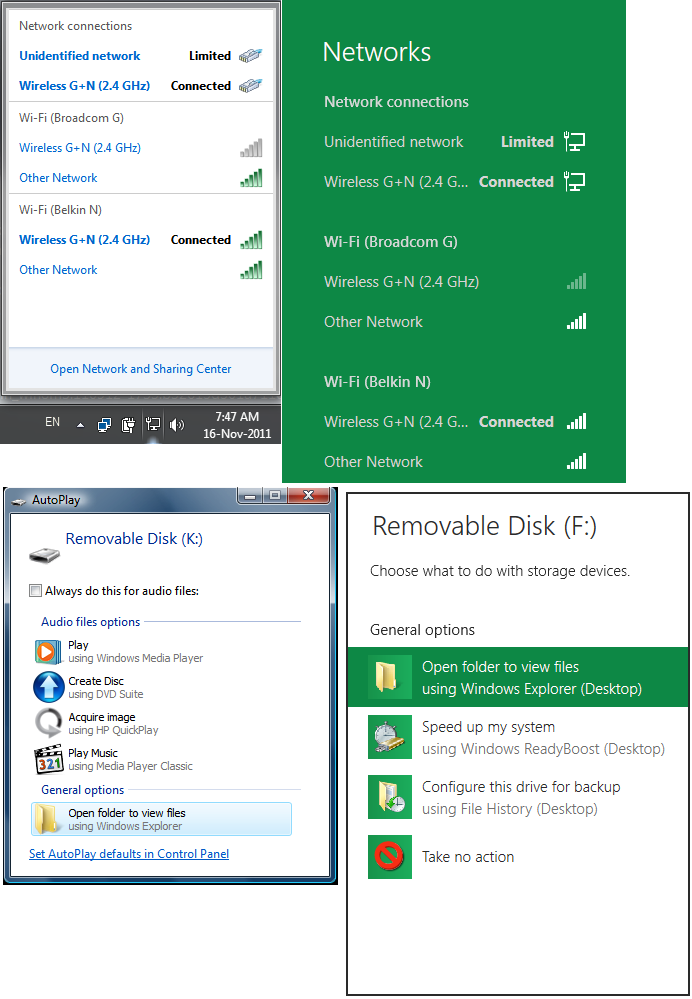Click the EN language indicator in the taskbar
This screenshot has height=999, width=692.
tap(52, 422)
